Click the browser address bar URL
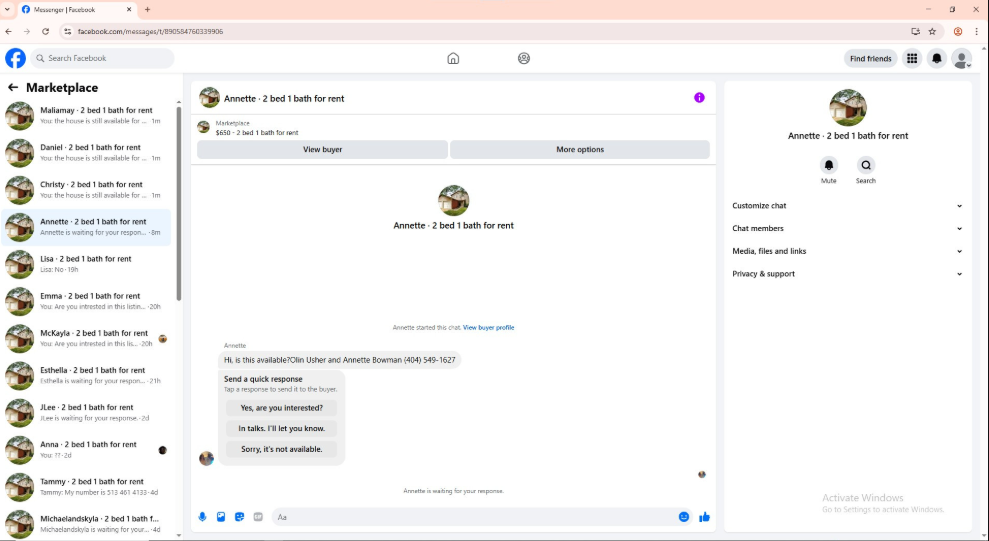Screen dimensions: 989x541 (150, 32)
